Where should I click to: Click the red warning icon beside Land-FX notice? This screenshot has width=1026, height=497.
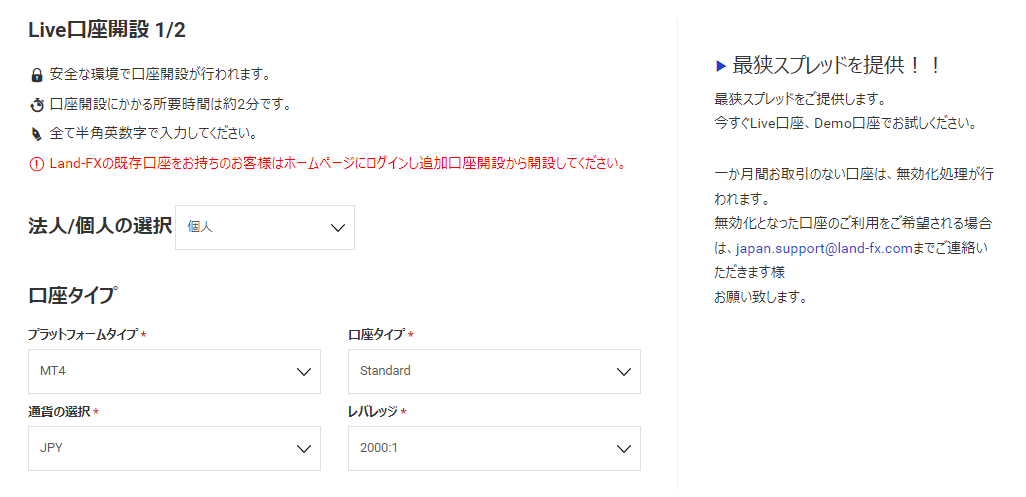[37, 163]
